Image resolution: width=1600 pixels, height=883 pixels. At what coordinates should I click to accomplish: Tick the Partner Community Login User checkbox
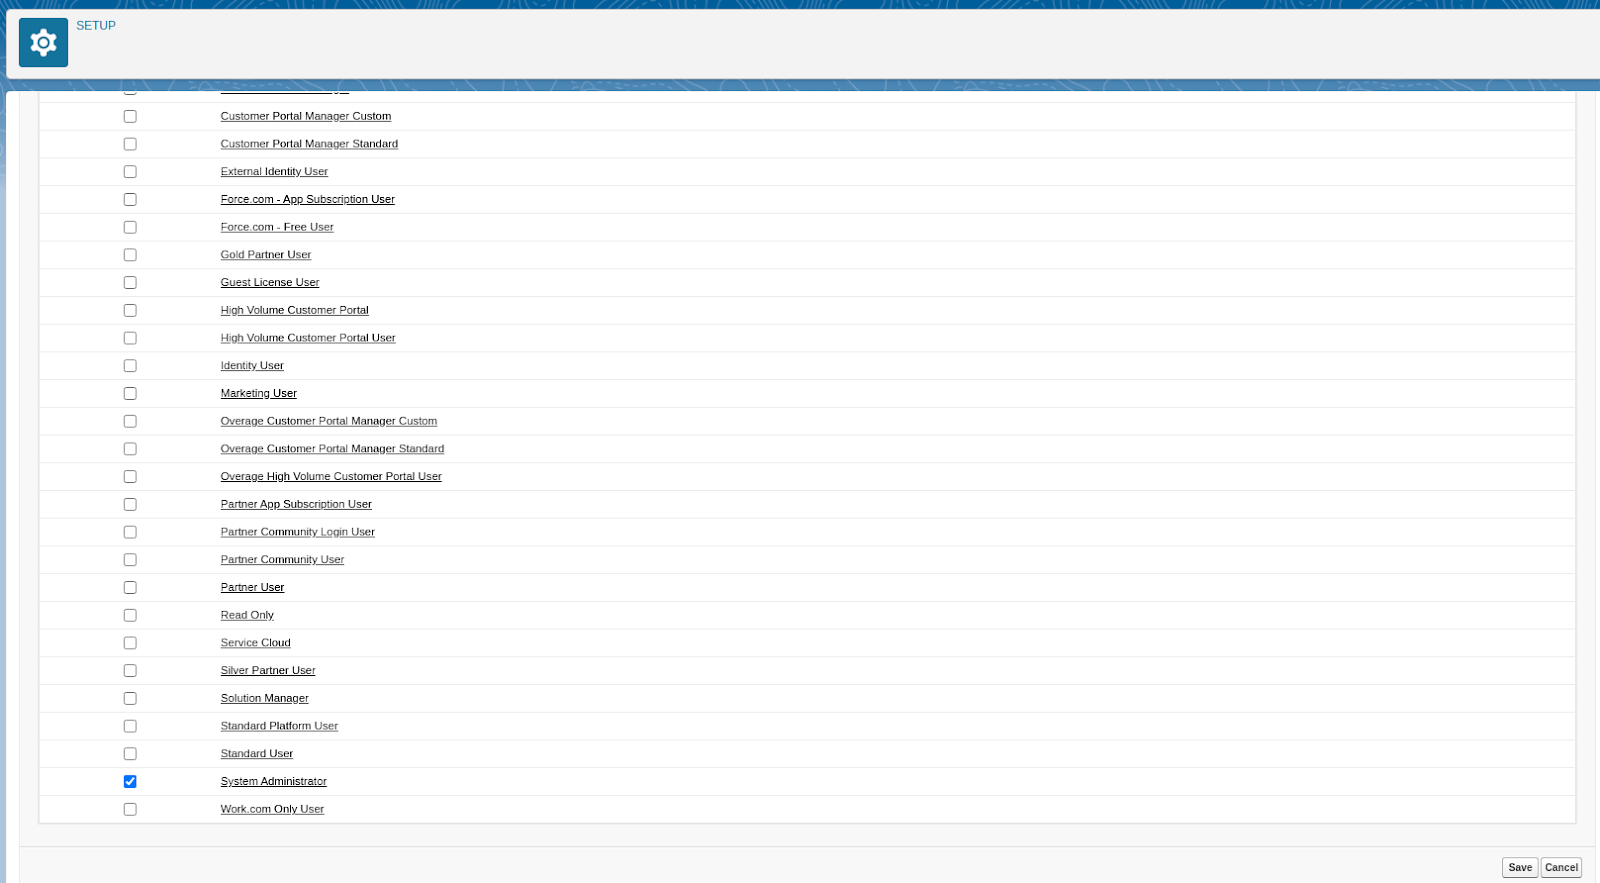pos(130,532)
